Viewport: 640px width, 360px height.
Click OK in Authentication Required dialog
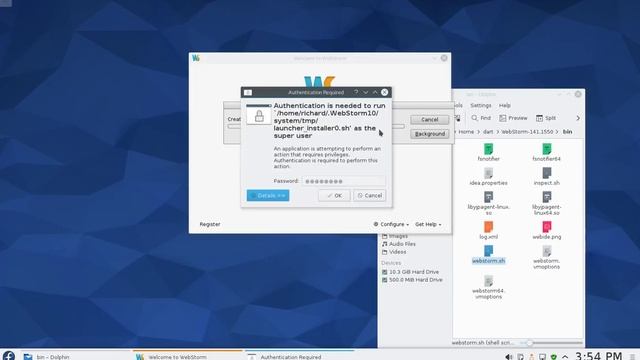334,196
